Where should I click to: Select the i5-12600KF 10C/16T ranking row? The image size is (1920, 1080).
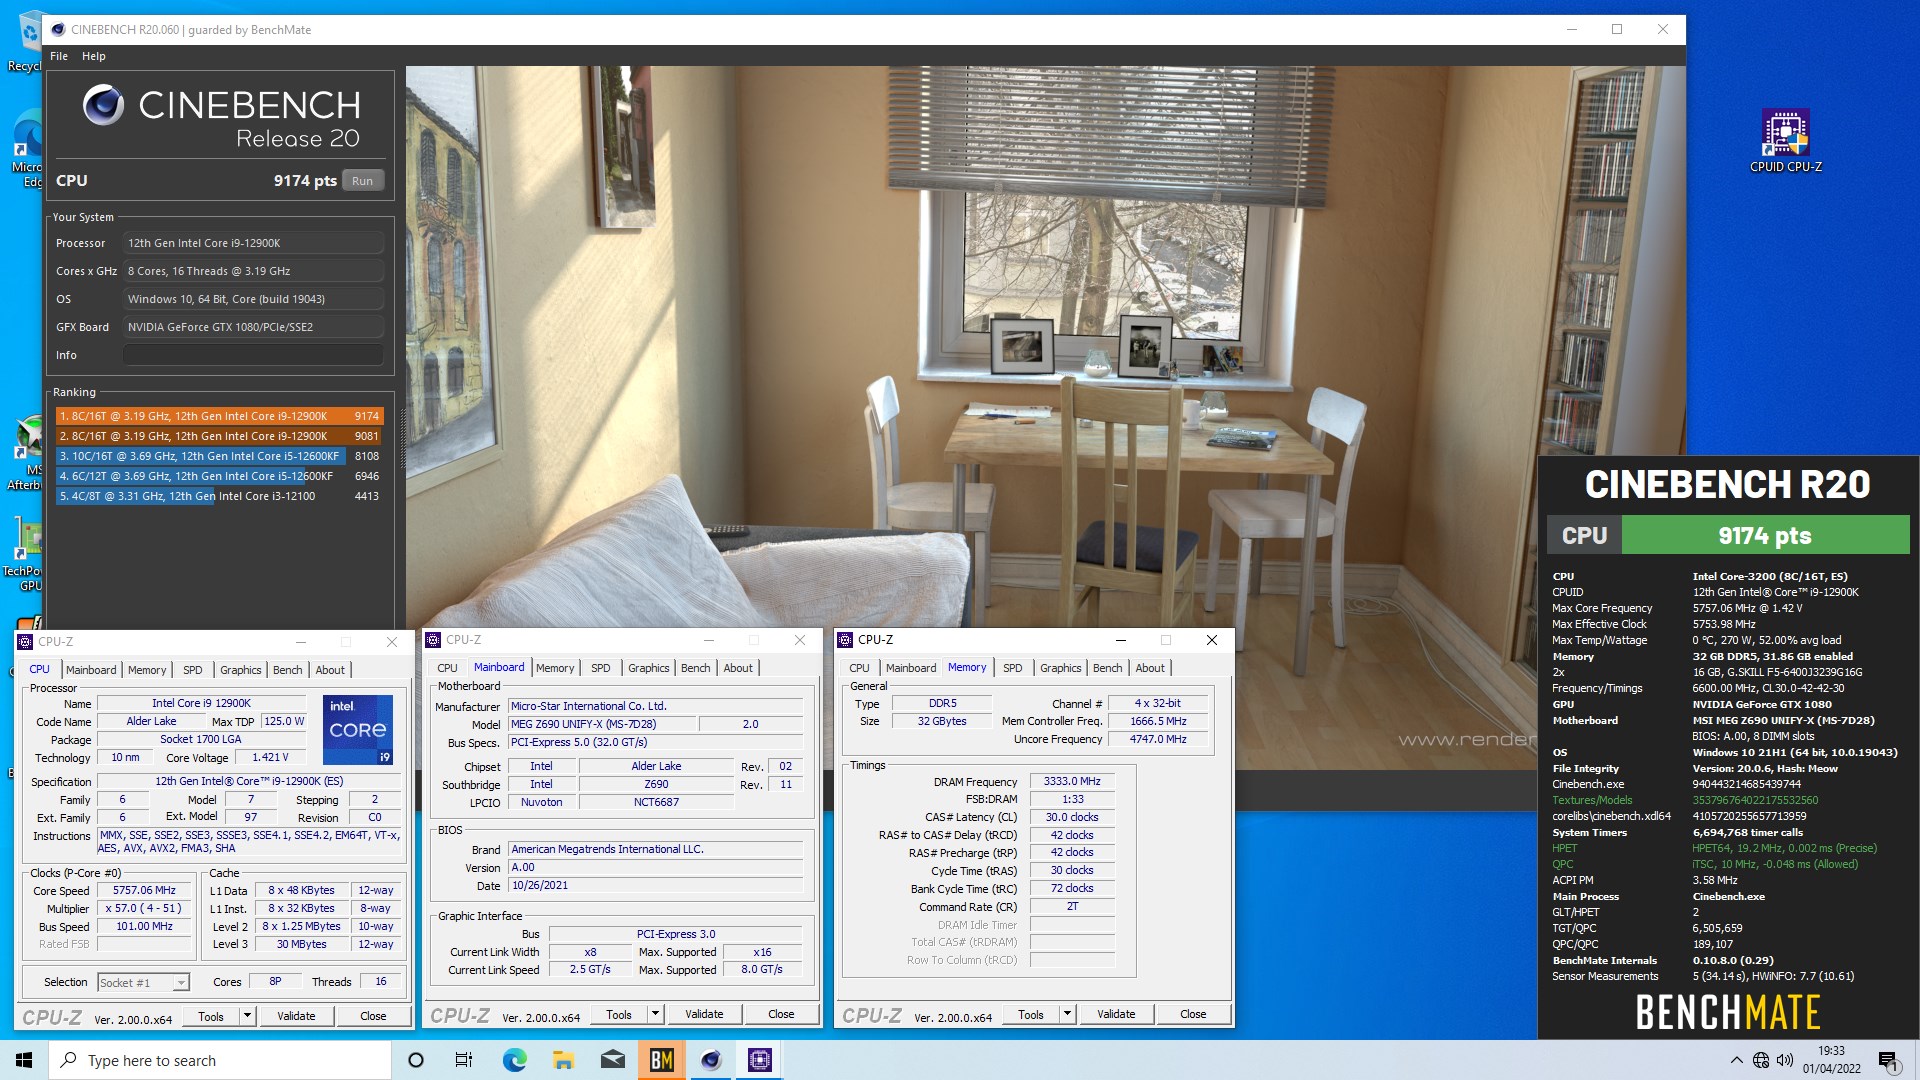point(219,456)
